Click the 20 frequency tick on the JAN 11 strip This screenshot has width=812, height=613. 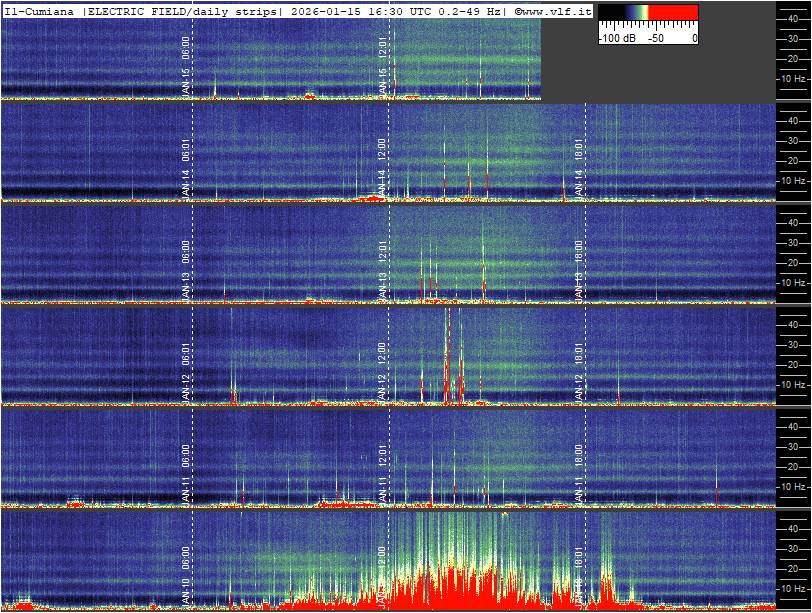point(792,467)
